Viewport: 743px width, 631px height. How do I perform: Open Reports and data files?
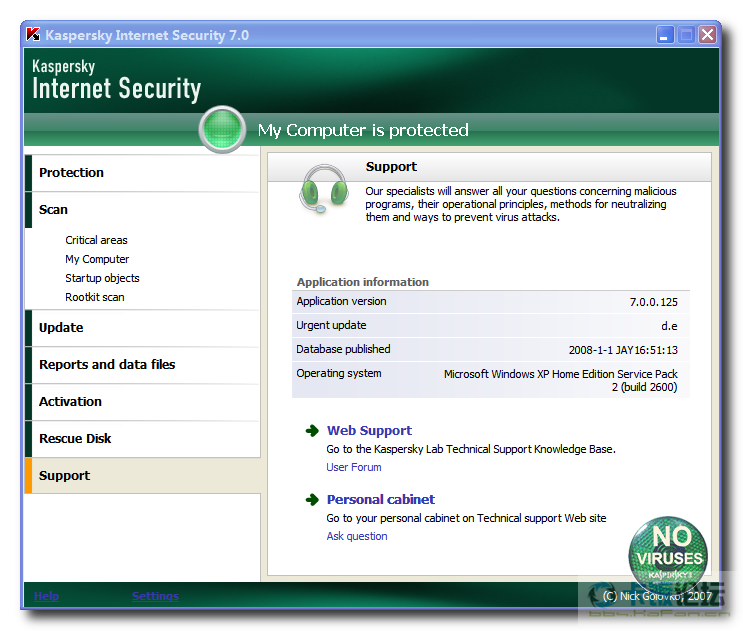142,365
